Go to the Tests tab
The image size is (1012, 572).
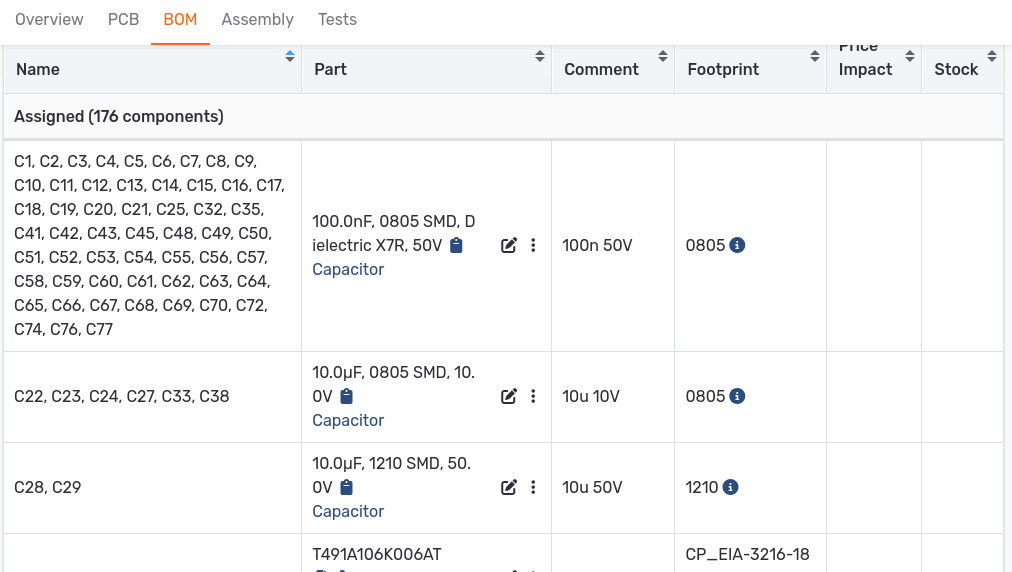click(x=337, y=20)
